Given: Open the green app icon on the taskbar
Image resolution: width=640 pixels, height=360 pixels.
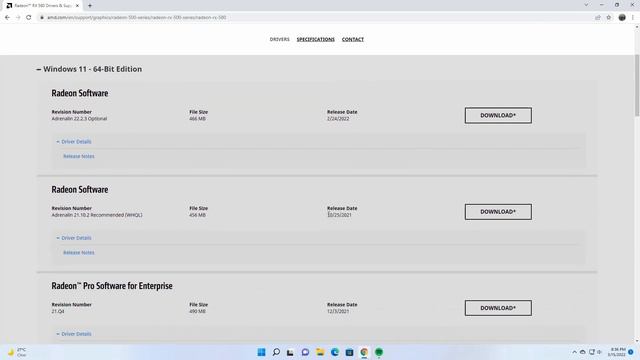Looking at the screenshot, I should [x=379, y=352].
